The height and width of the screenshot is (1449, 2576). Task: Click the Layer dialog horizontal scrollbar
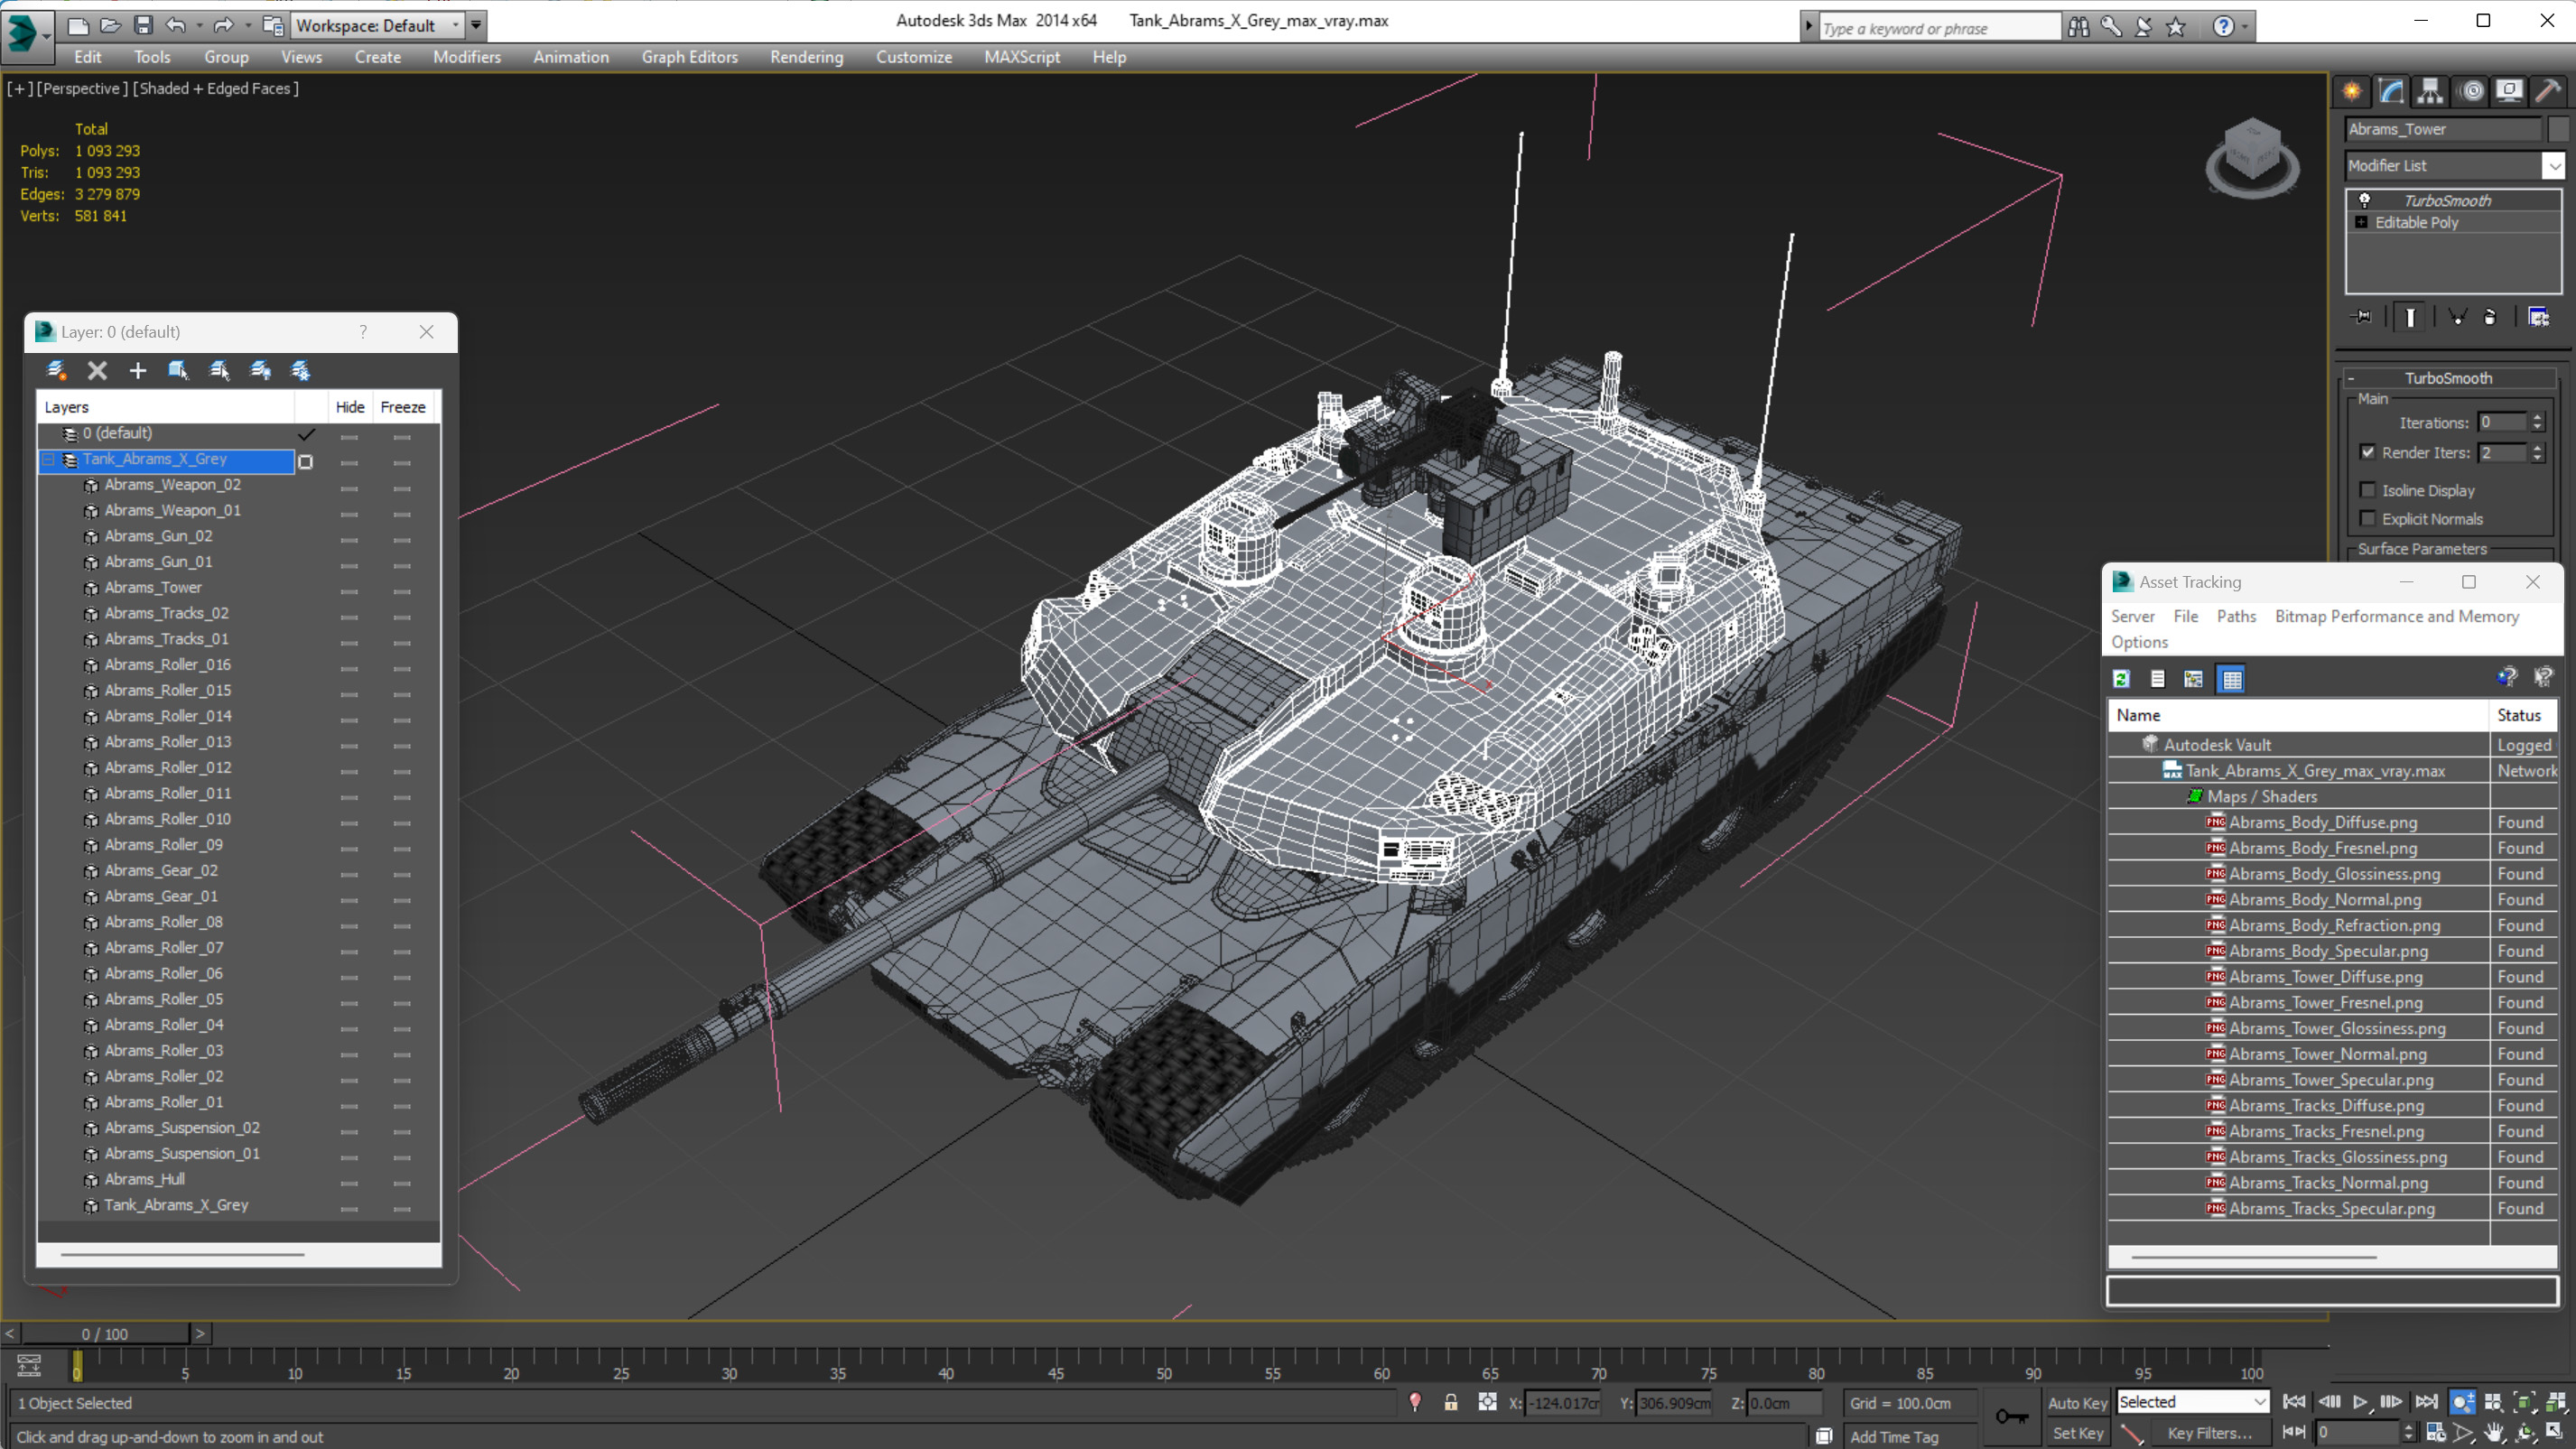coord(182,1254)
